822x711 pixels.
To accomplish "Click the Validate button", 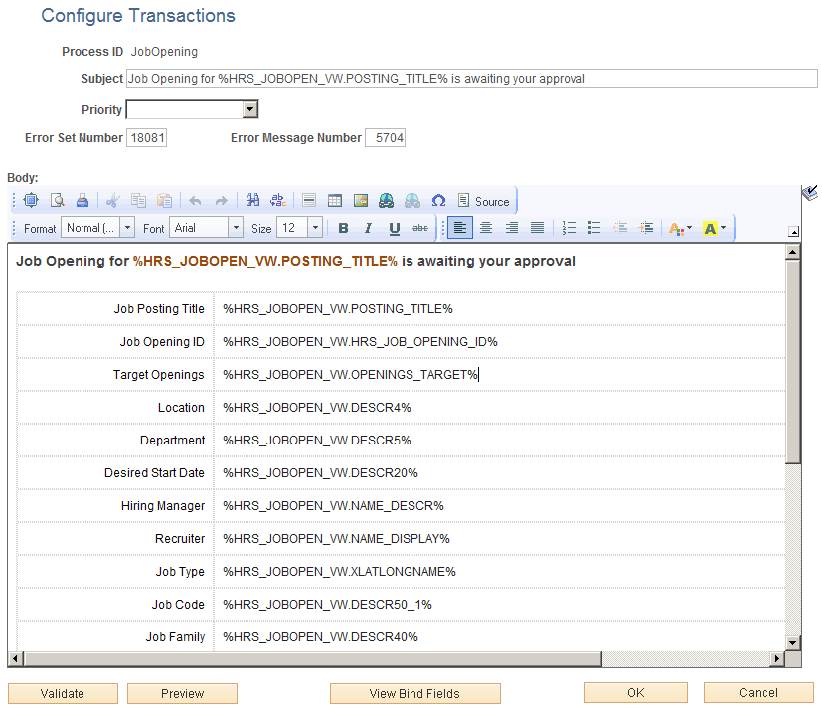I will coord(62,693).
